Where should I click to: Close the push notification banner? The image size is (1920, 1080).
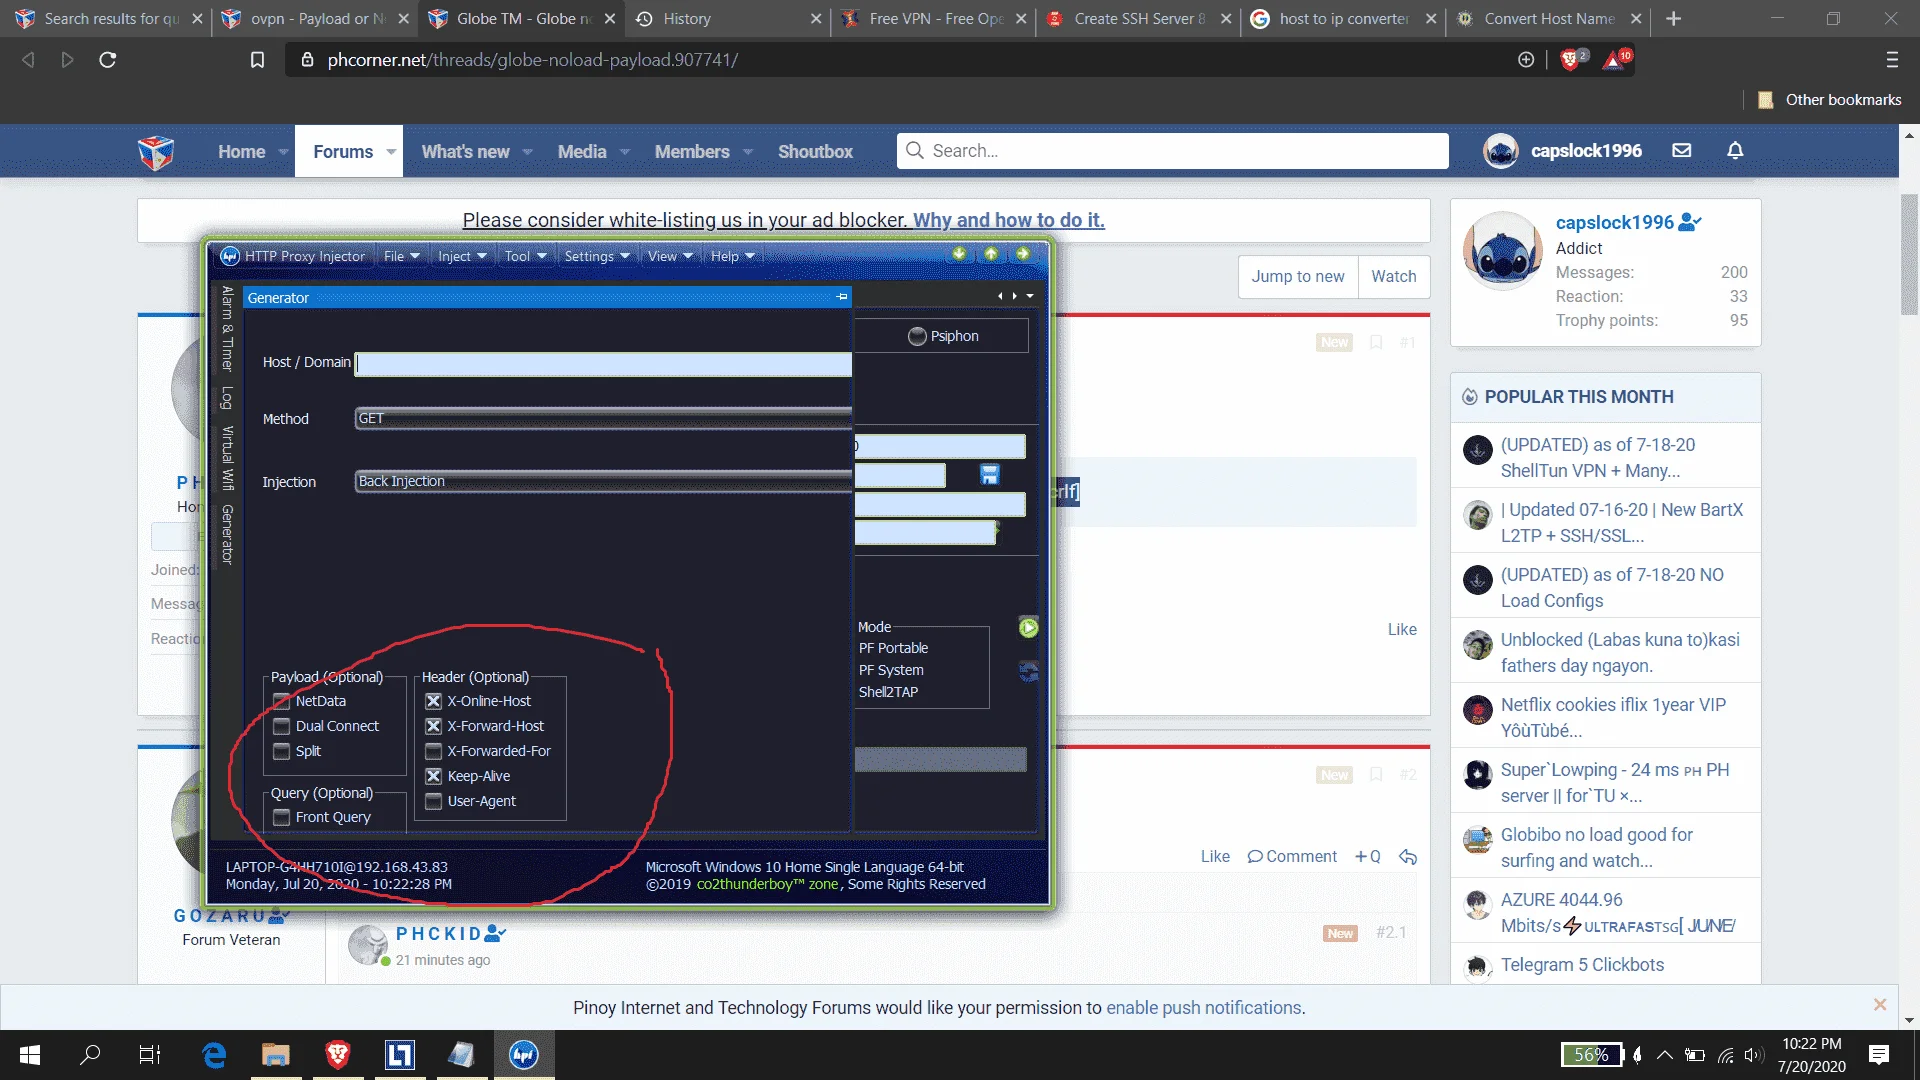click(x=1880, y=1004)
